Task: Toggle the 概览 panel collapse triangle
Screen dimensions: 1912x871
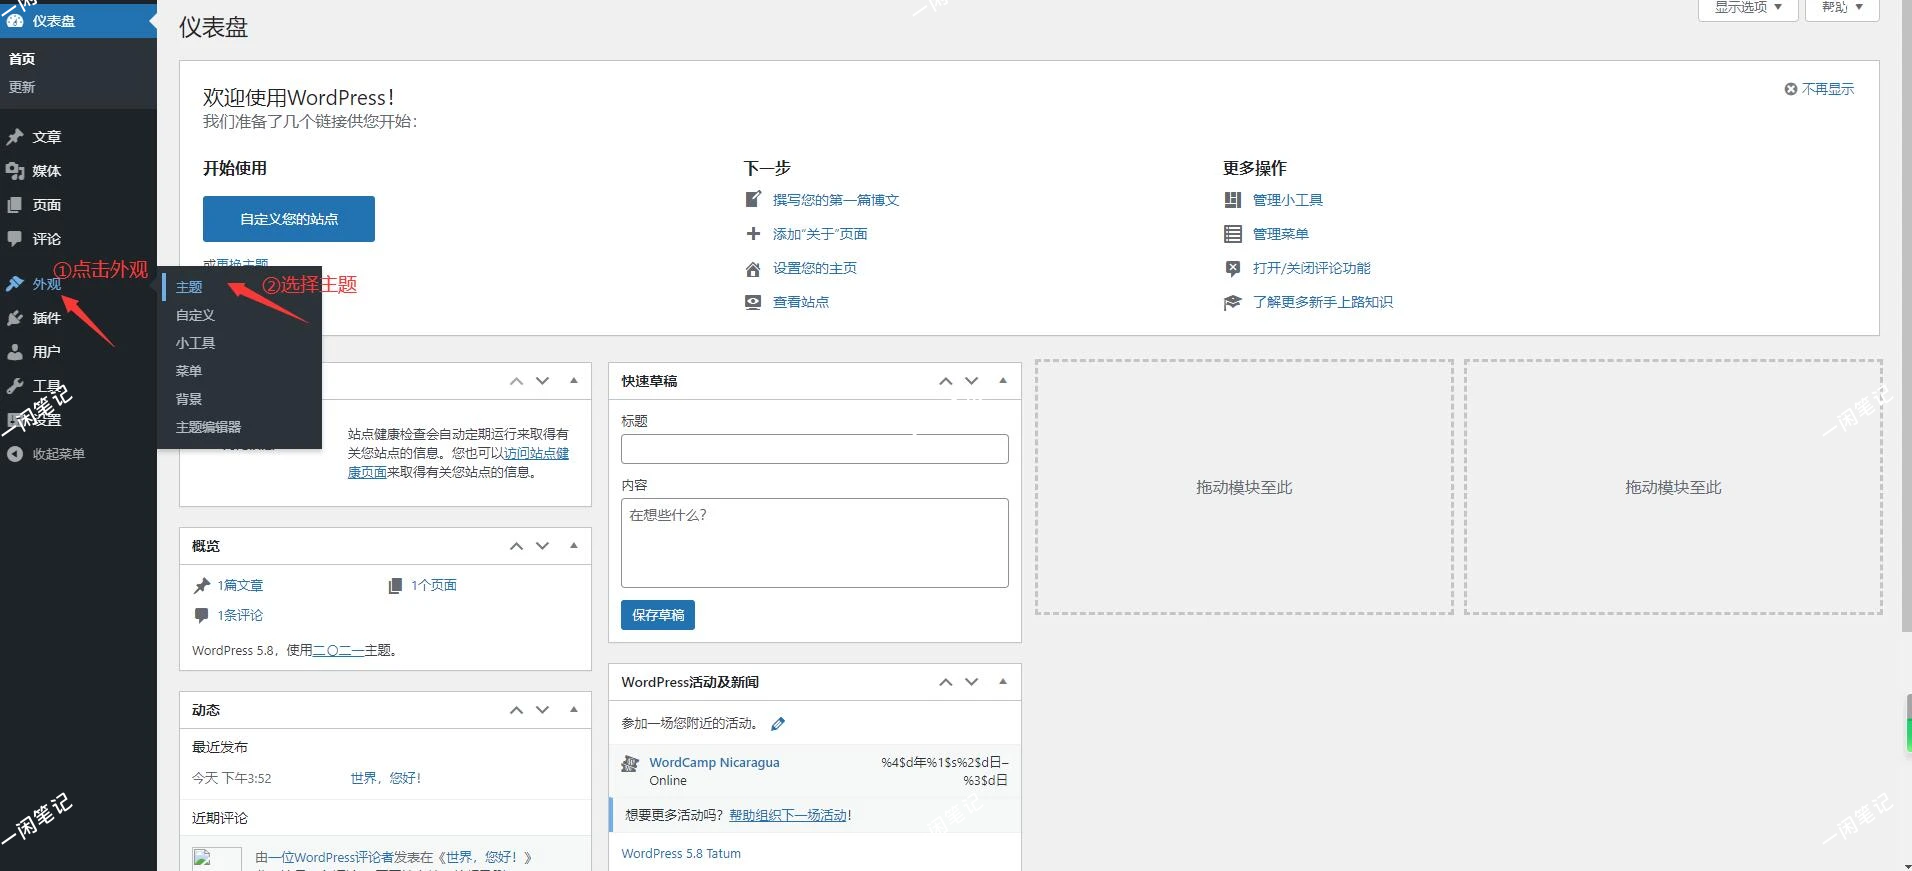Action: pos(573,546)
